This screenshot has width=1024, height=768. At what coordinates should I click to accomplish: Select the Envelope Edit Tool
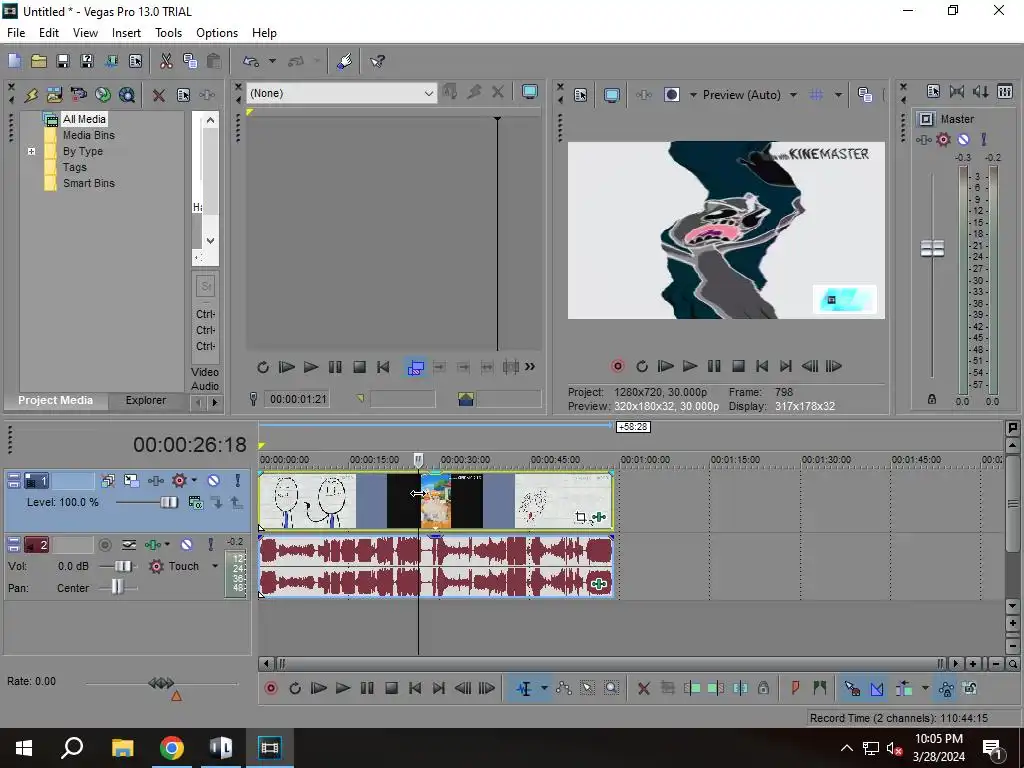point(564,688)
